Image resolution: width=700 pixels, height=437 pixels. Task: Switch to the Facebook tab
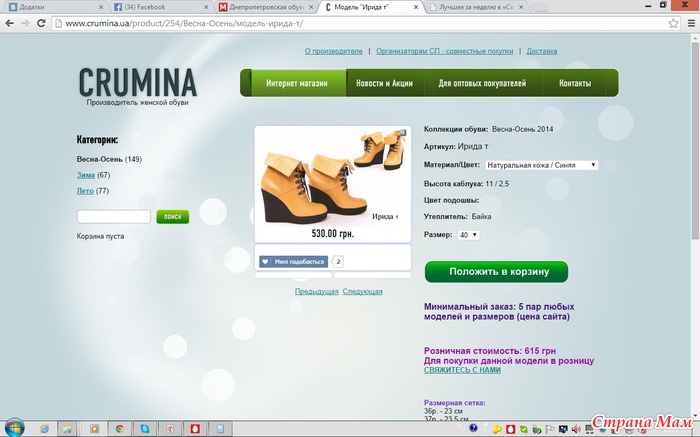point(161,7)
